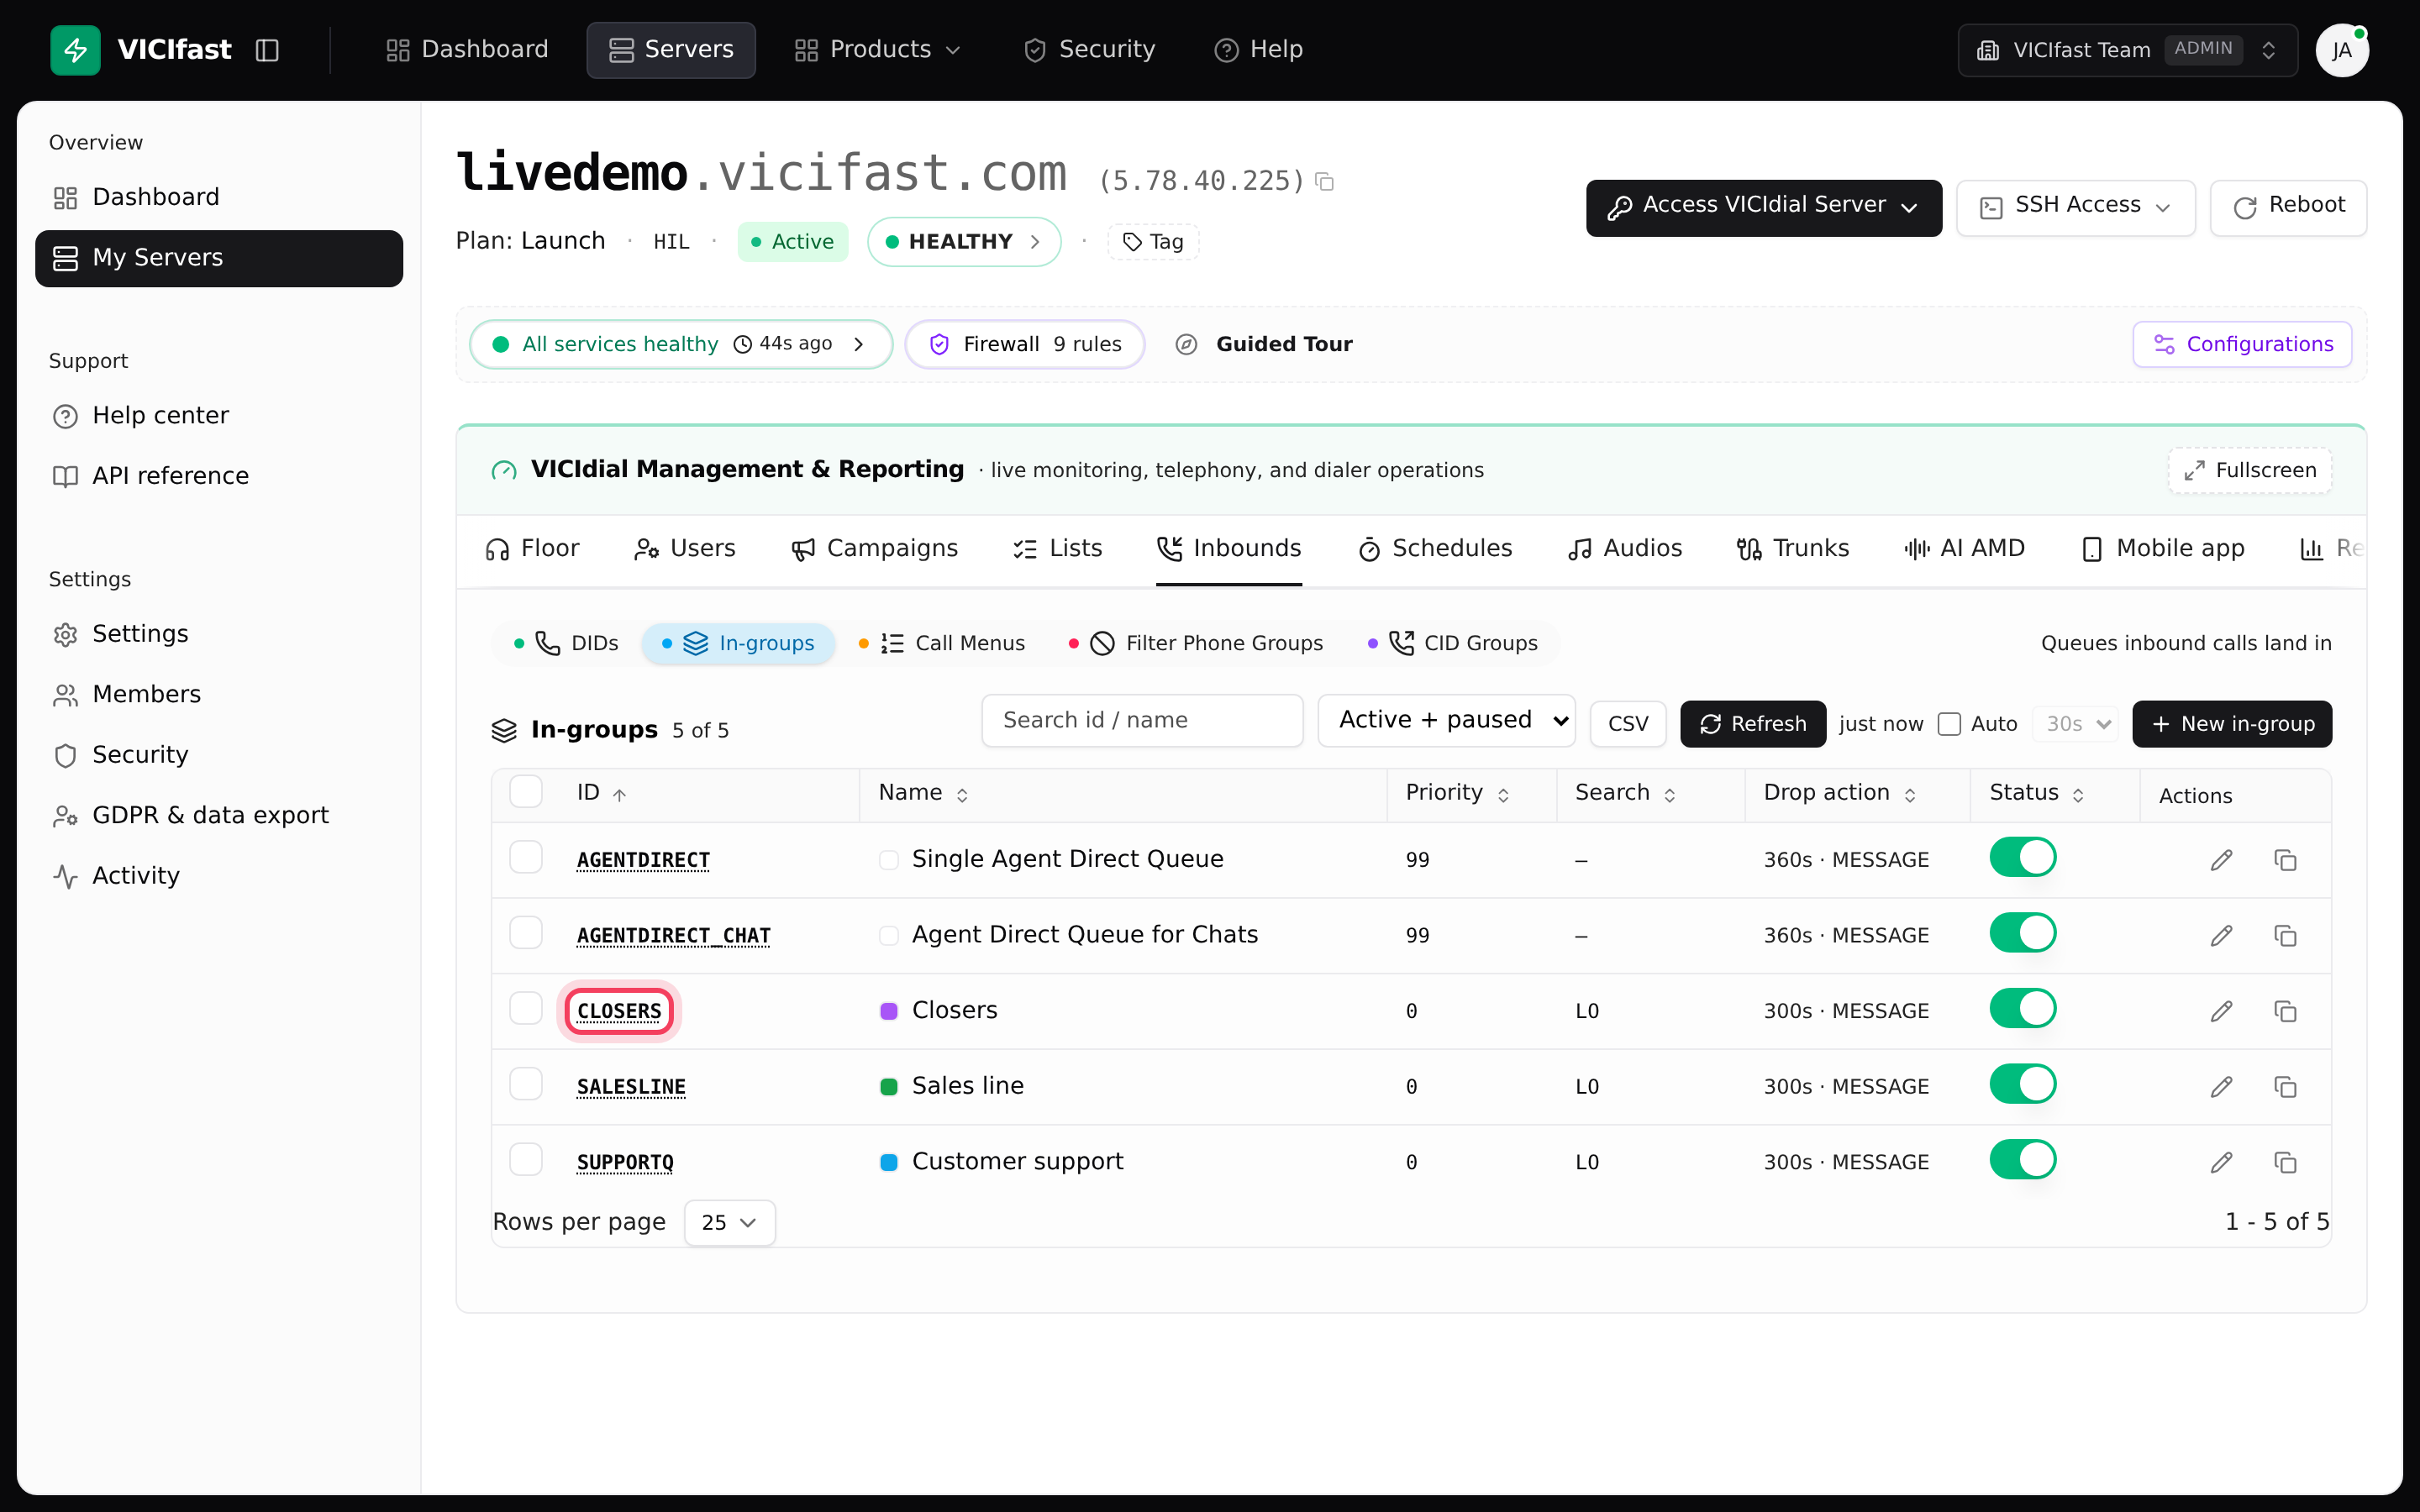Viewport: 2420px width, 1512px height.
Task: Open the Configurations button
Action: point(2242,344)
